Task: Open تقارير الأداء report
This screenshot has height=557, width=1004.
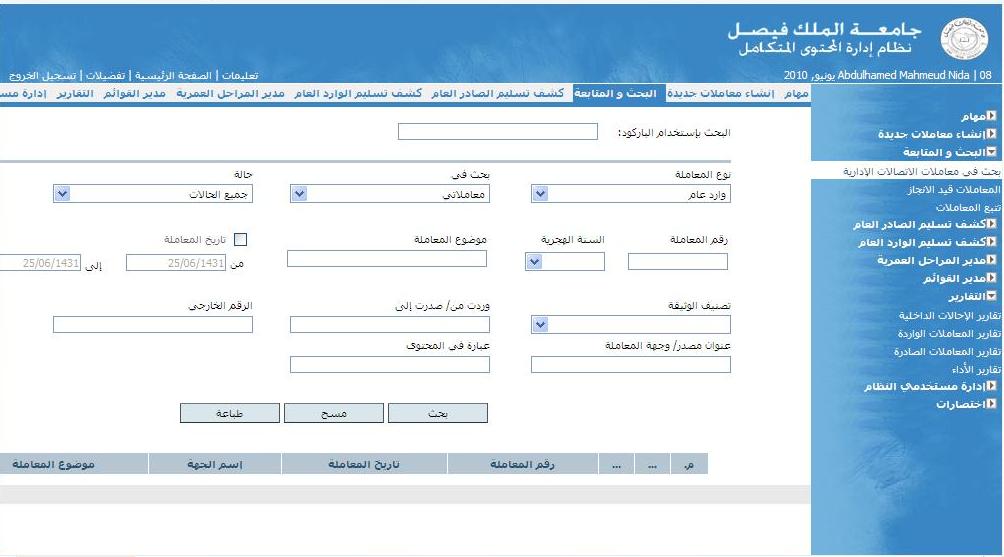Action: 976,369
